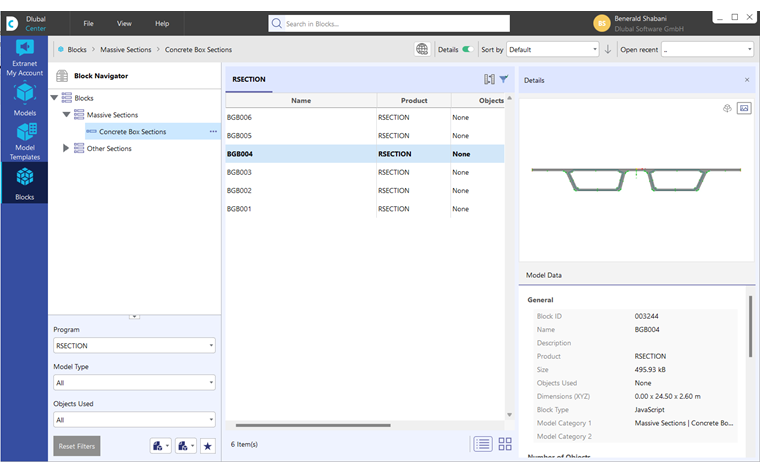The height and width of the screenshot is (473, 760).
Task: Click the favorites star button
Action: pyautogui.click(x=207, y=446)
